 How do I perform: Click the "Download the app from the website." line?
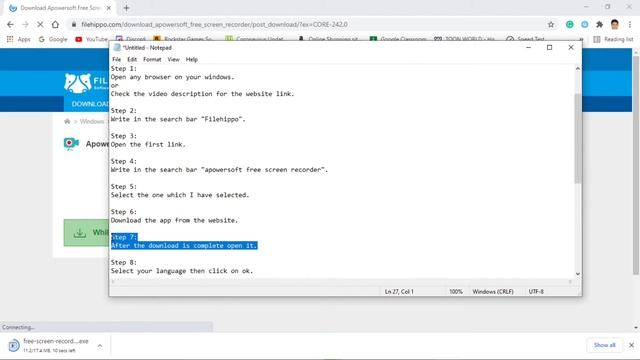174,220
